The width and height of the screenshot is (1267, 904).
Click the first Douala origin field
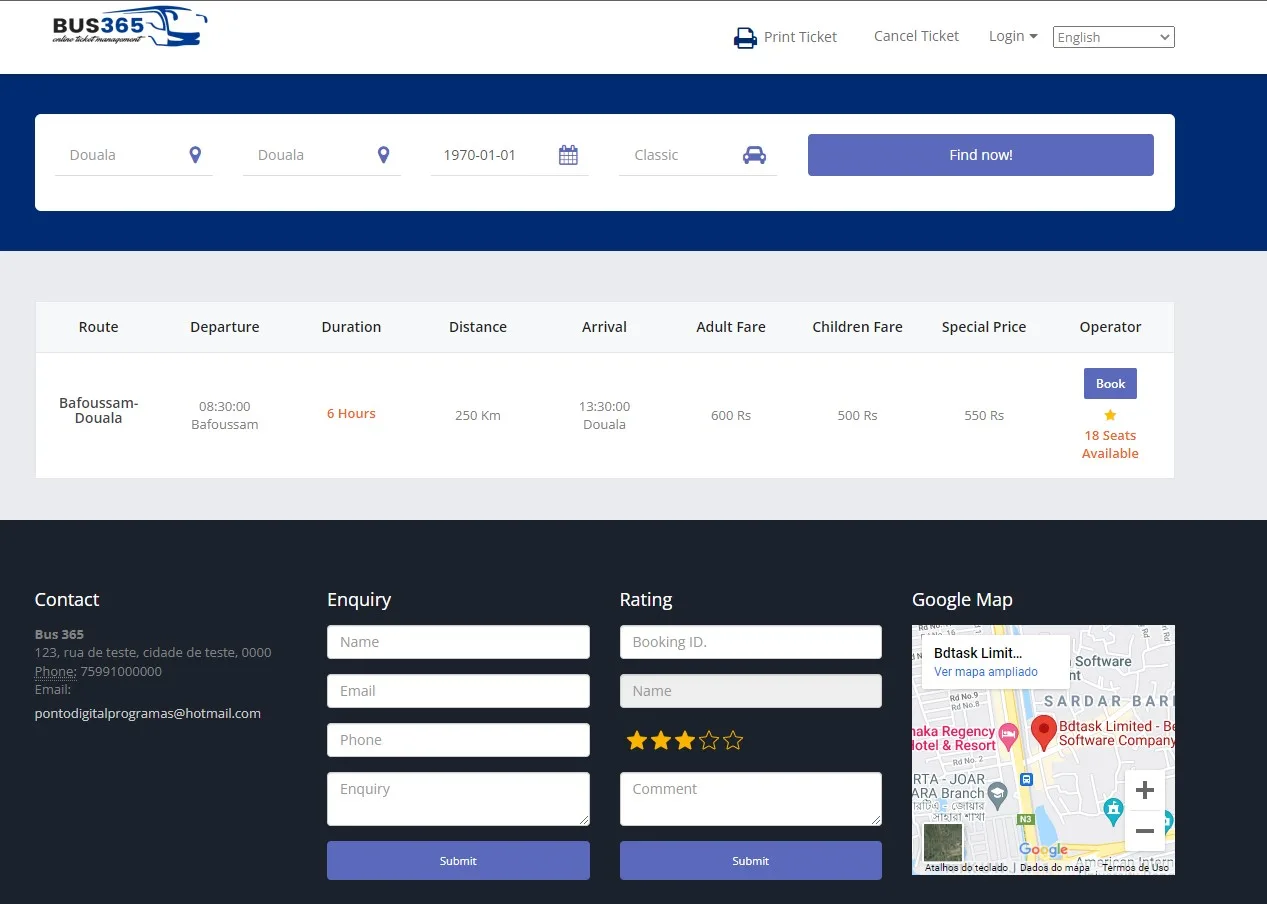point(134,155)
